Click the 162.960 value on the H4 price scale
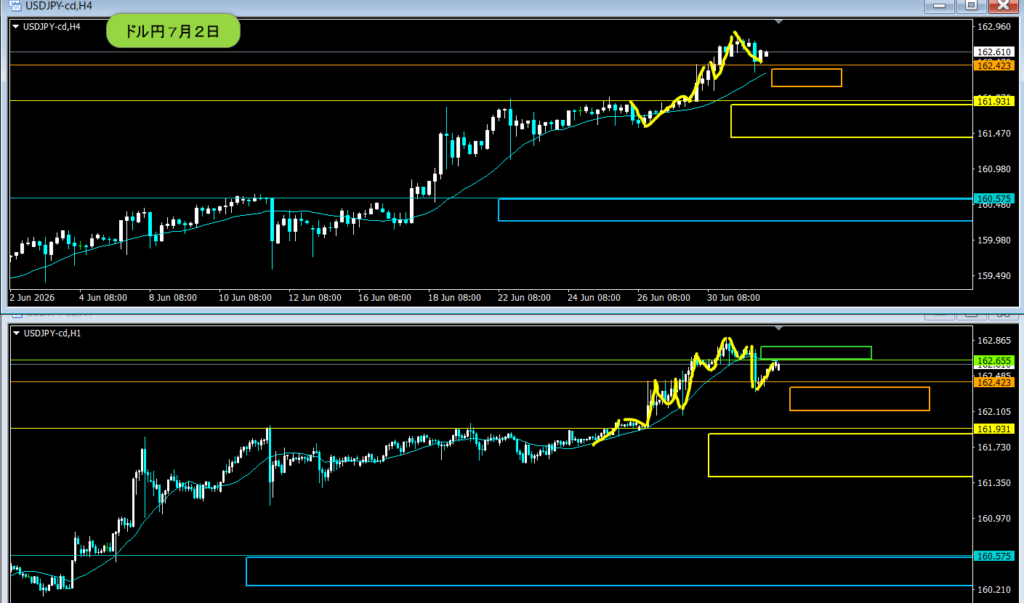Screen dimensions: 1024x603 click(994, 27)
